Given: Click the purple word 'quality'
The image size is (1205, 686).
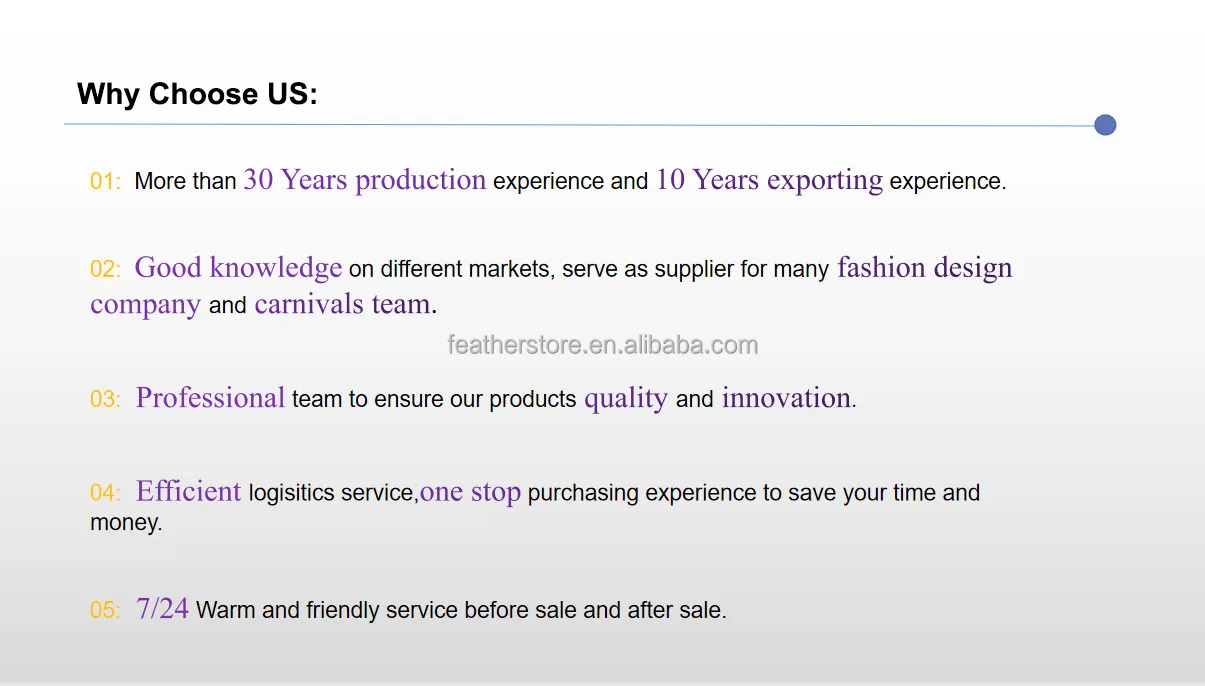Looking at the screenshot, I should [626, 399].
